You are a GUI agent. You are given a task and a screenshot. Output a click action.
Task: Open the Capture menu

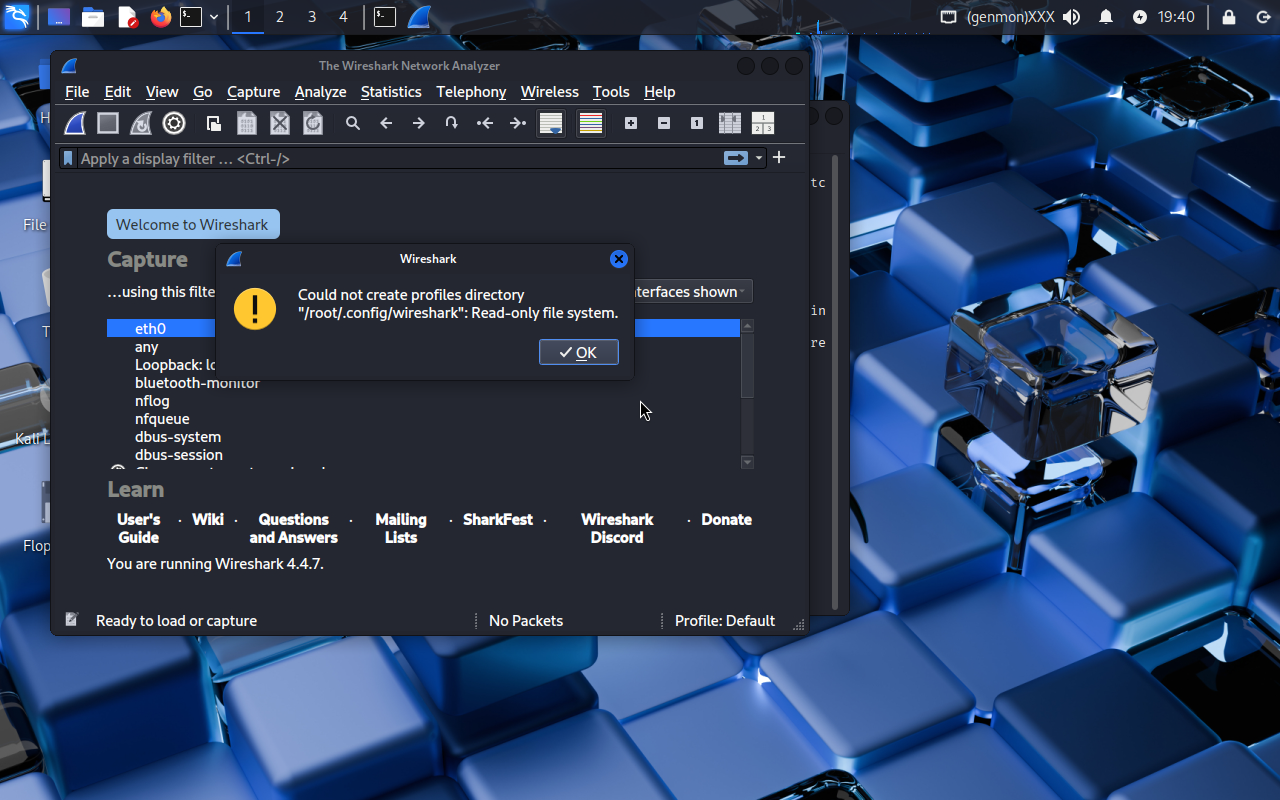(x=253, y=91)
